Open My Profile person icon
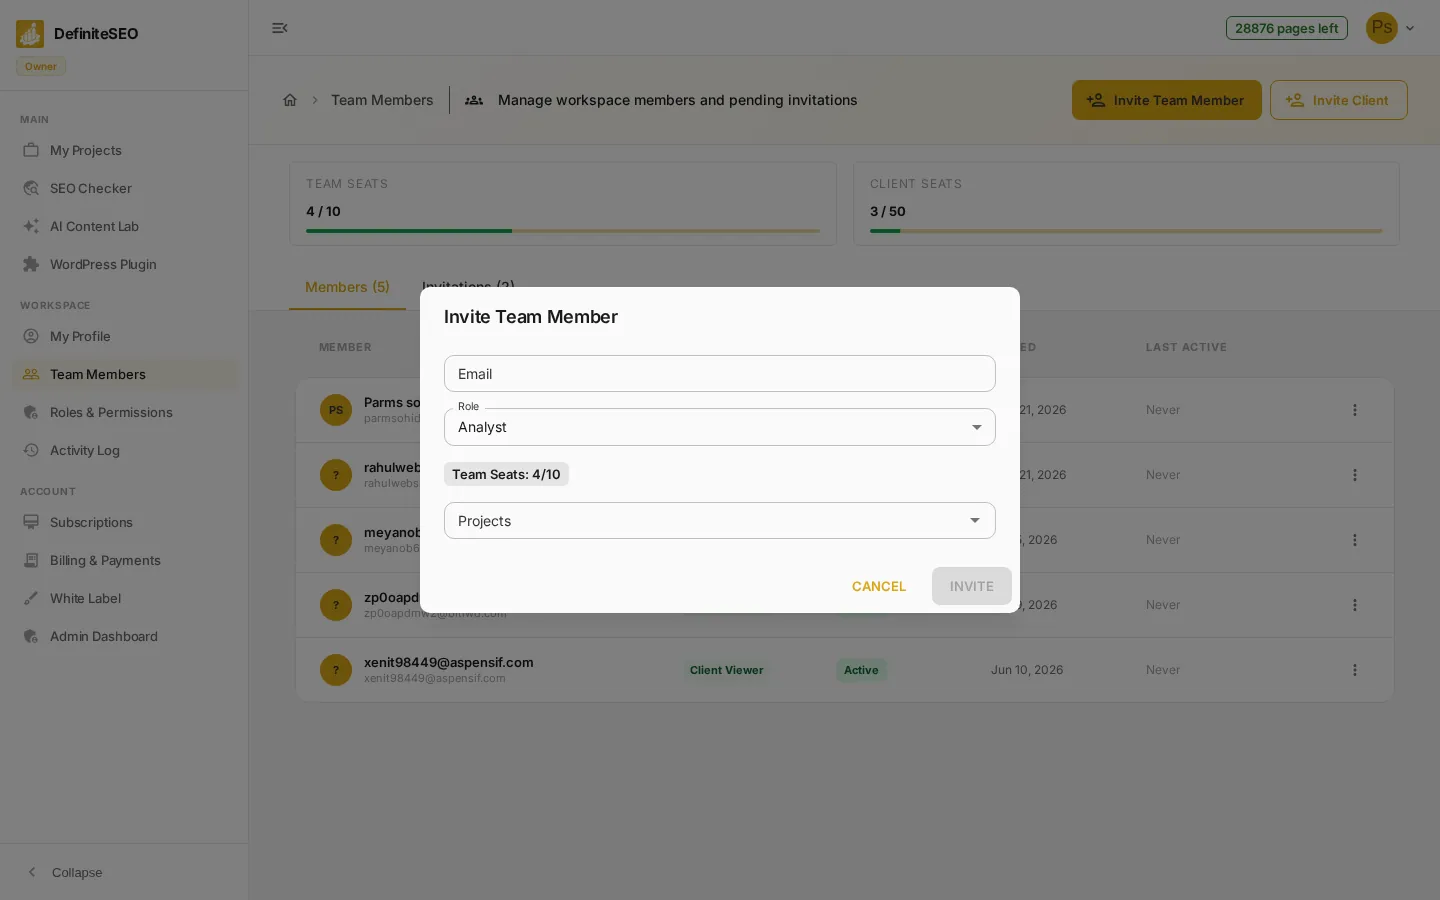This screenshot has width=1440, height=900. [31, 336]
